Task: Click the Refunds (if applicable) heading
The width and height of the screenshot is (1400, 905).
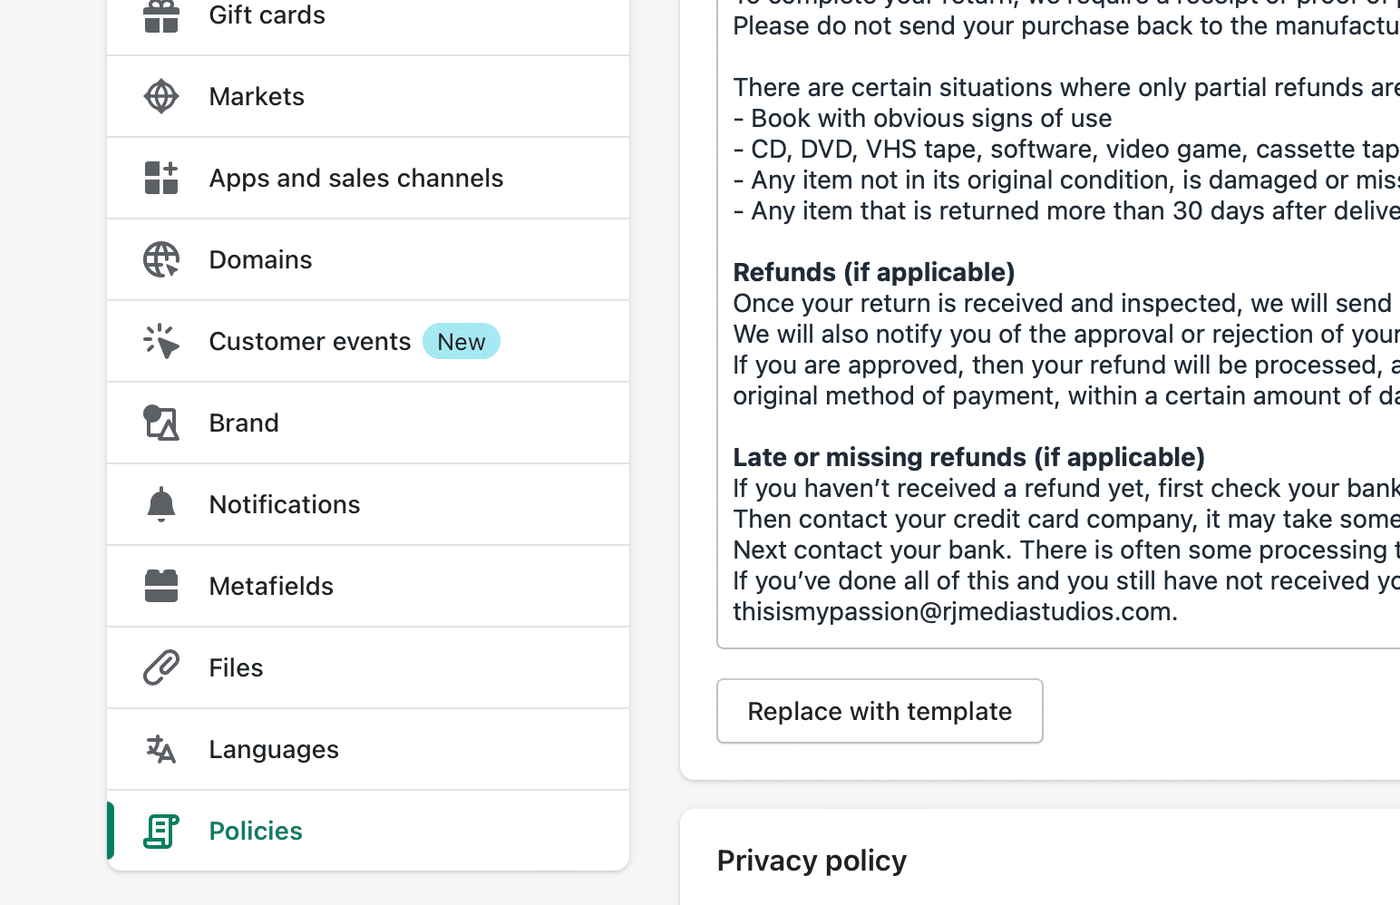Action: 874,272
